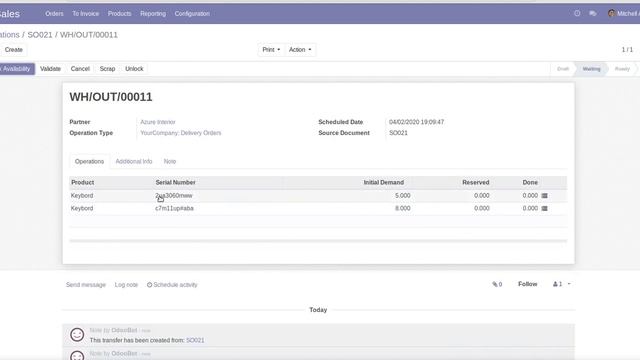Screen dimensions: 640x360
Task: Click the 8.000 initial demand value
Action: 402,208
